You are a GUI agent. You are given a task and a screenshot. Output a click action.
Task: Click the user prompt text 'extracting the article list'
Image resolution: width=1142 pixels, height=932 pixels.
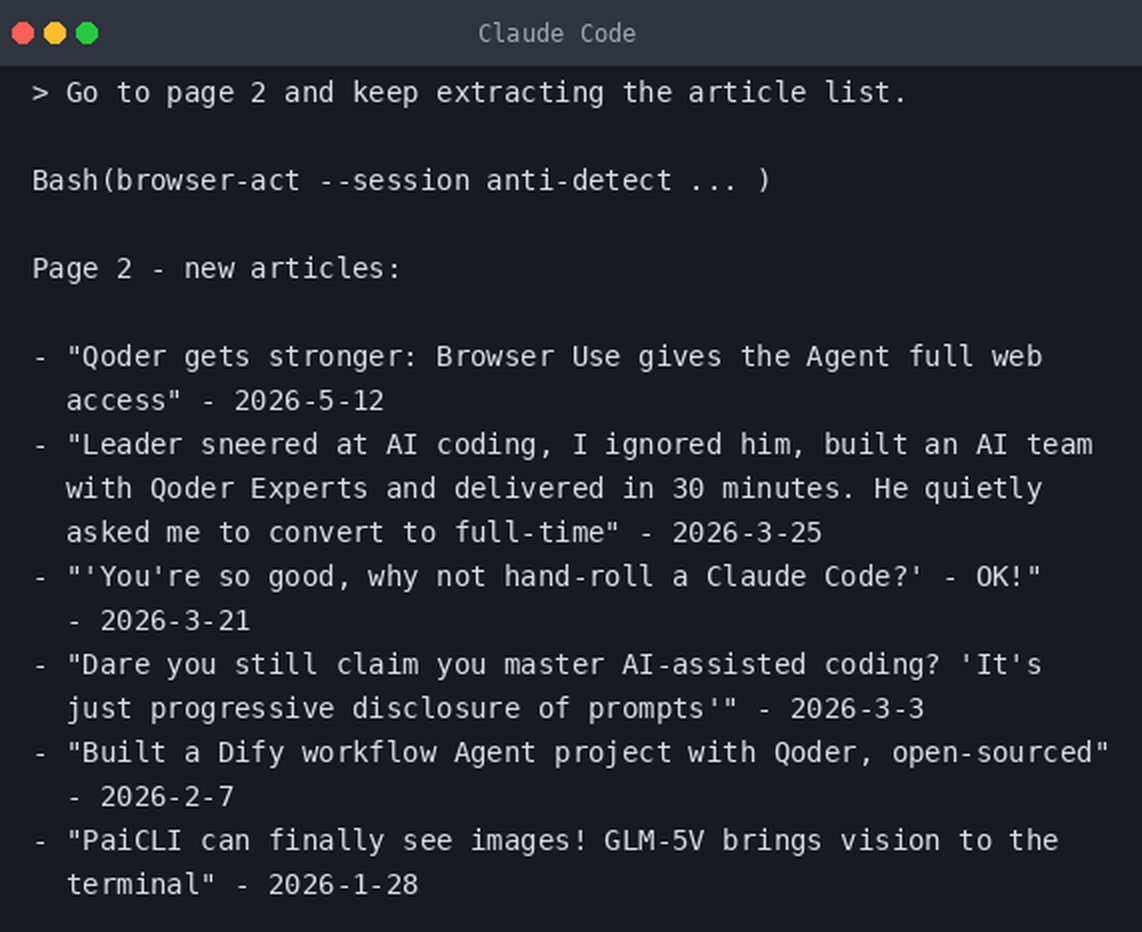[671, 93]
